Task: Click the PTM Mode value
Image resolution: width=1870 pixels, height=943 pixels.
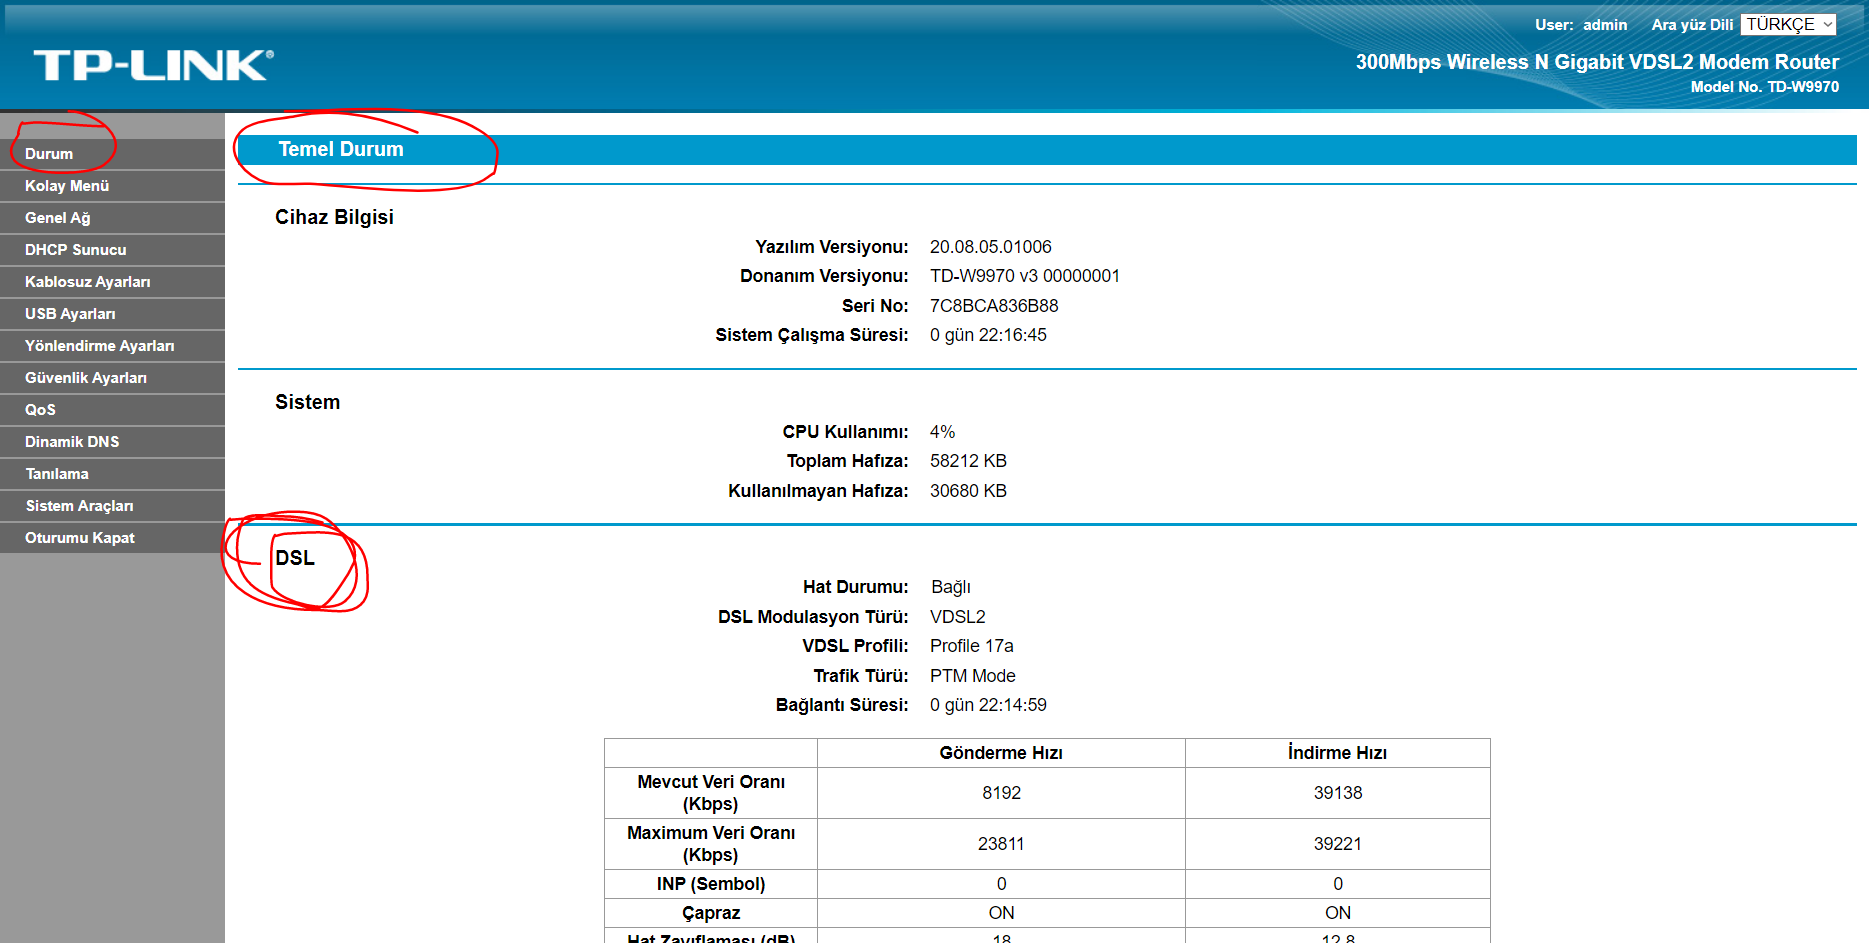Action: 973,676
